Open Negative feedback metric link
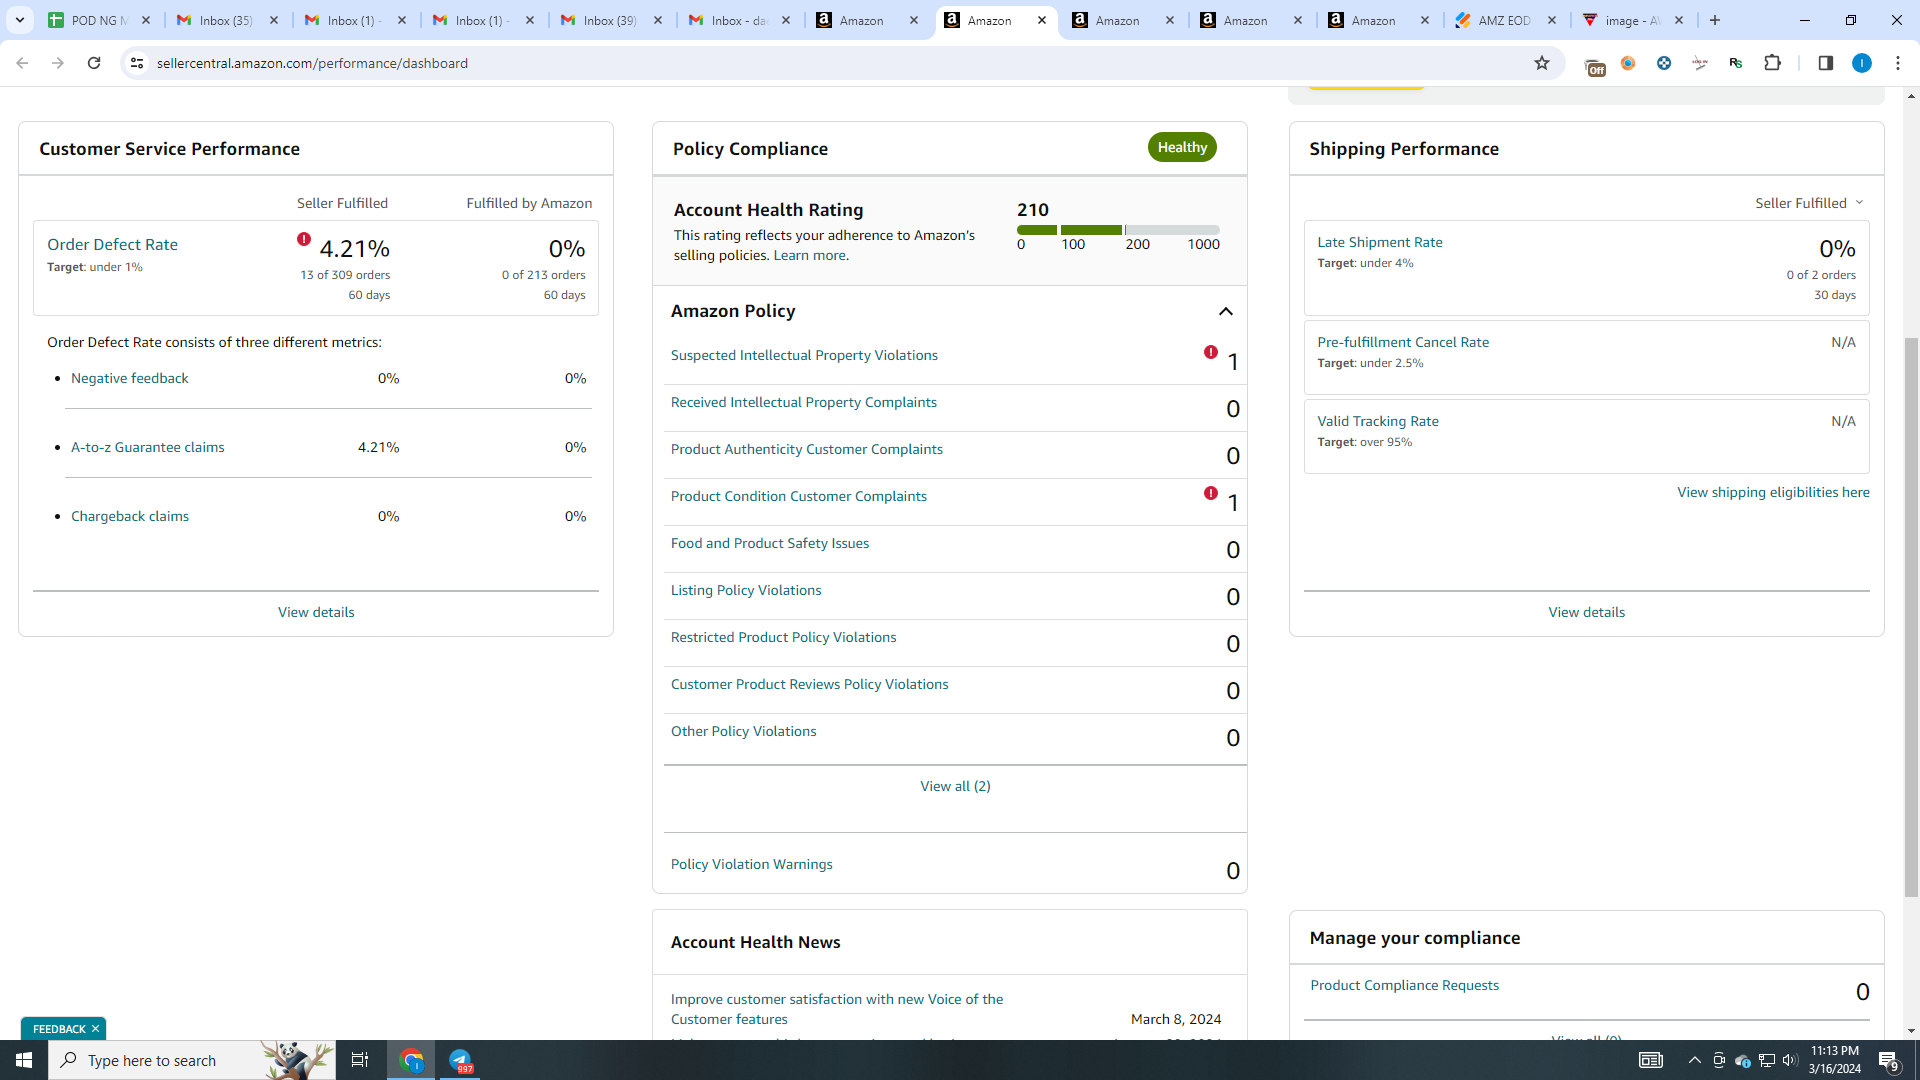The image size is (1920, 1080). [129, 378]
